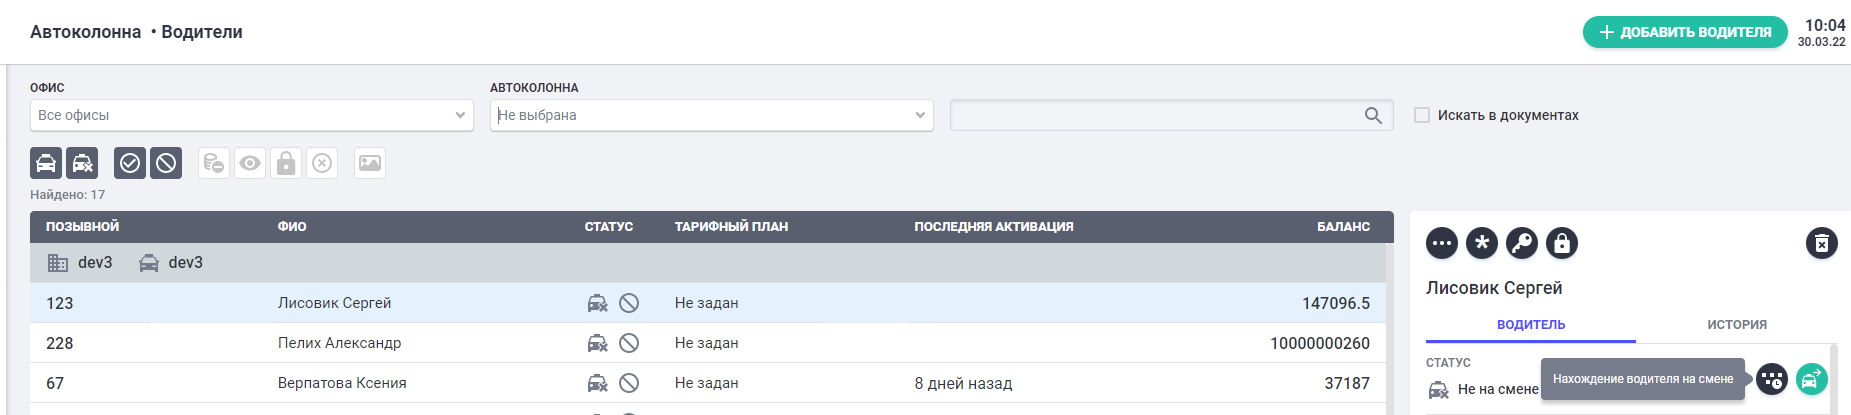Click the 'Добавить водителя' button
This screenshot has width=1851, height=415.
(1684, 32)
